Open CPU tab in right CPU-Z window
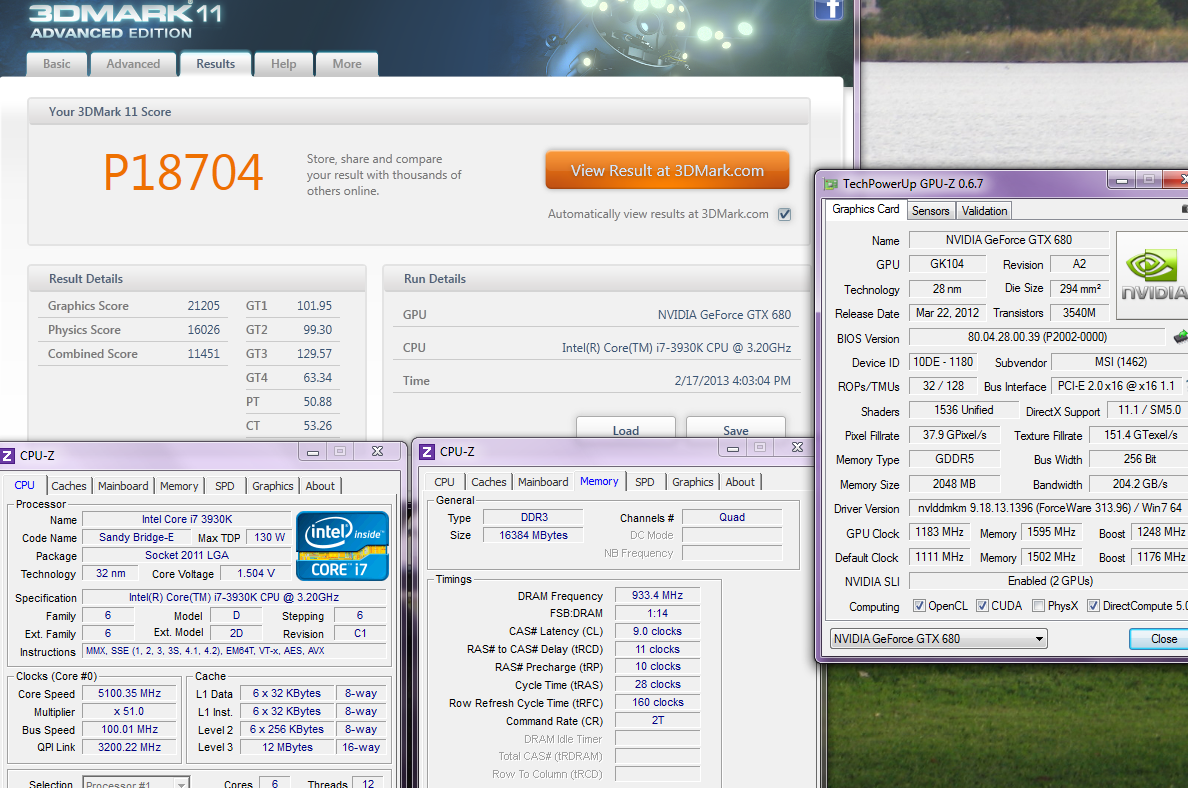 pos(444,482)
